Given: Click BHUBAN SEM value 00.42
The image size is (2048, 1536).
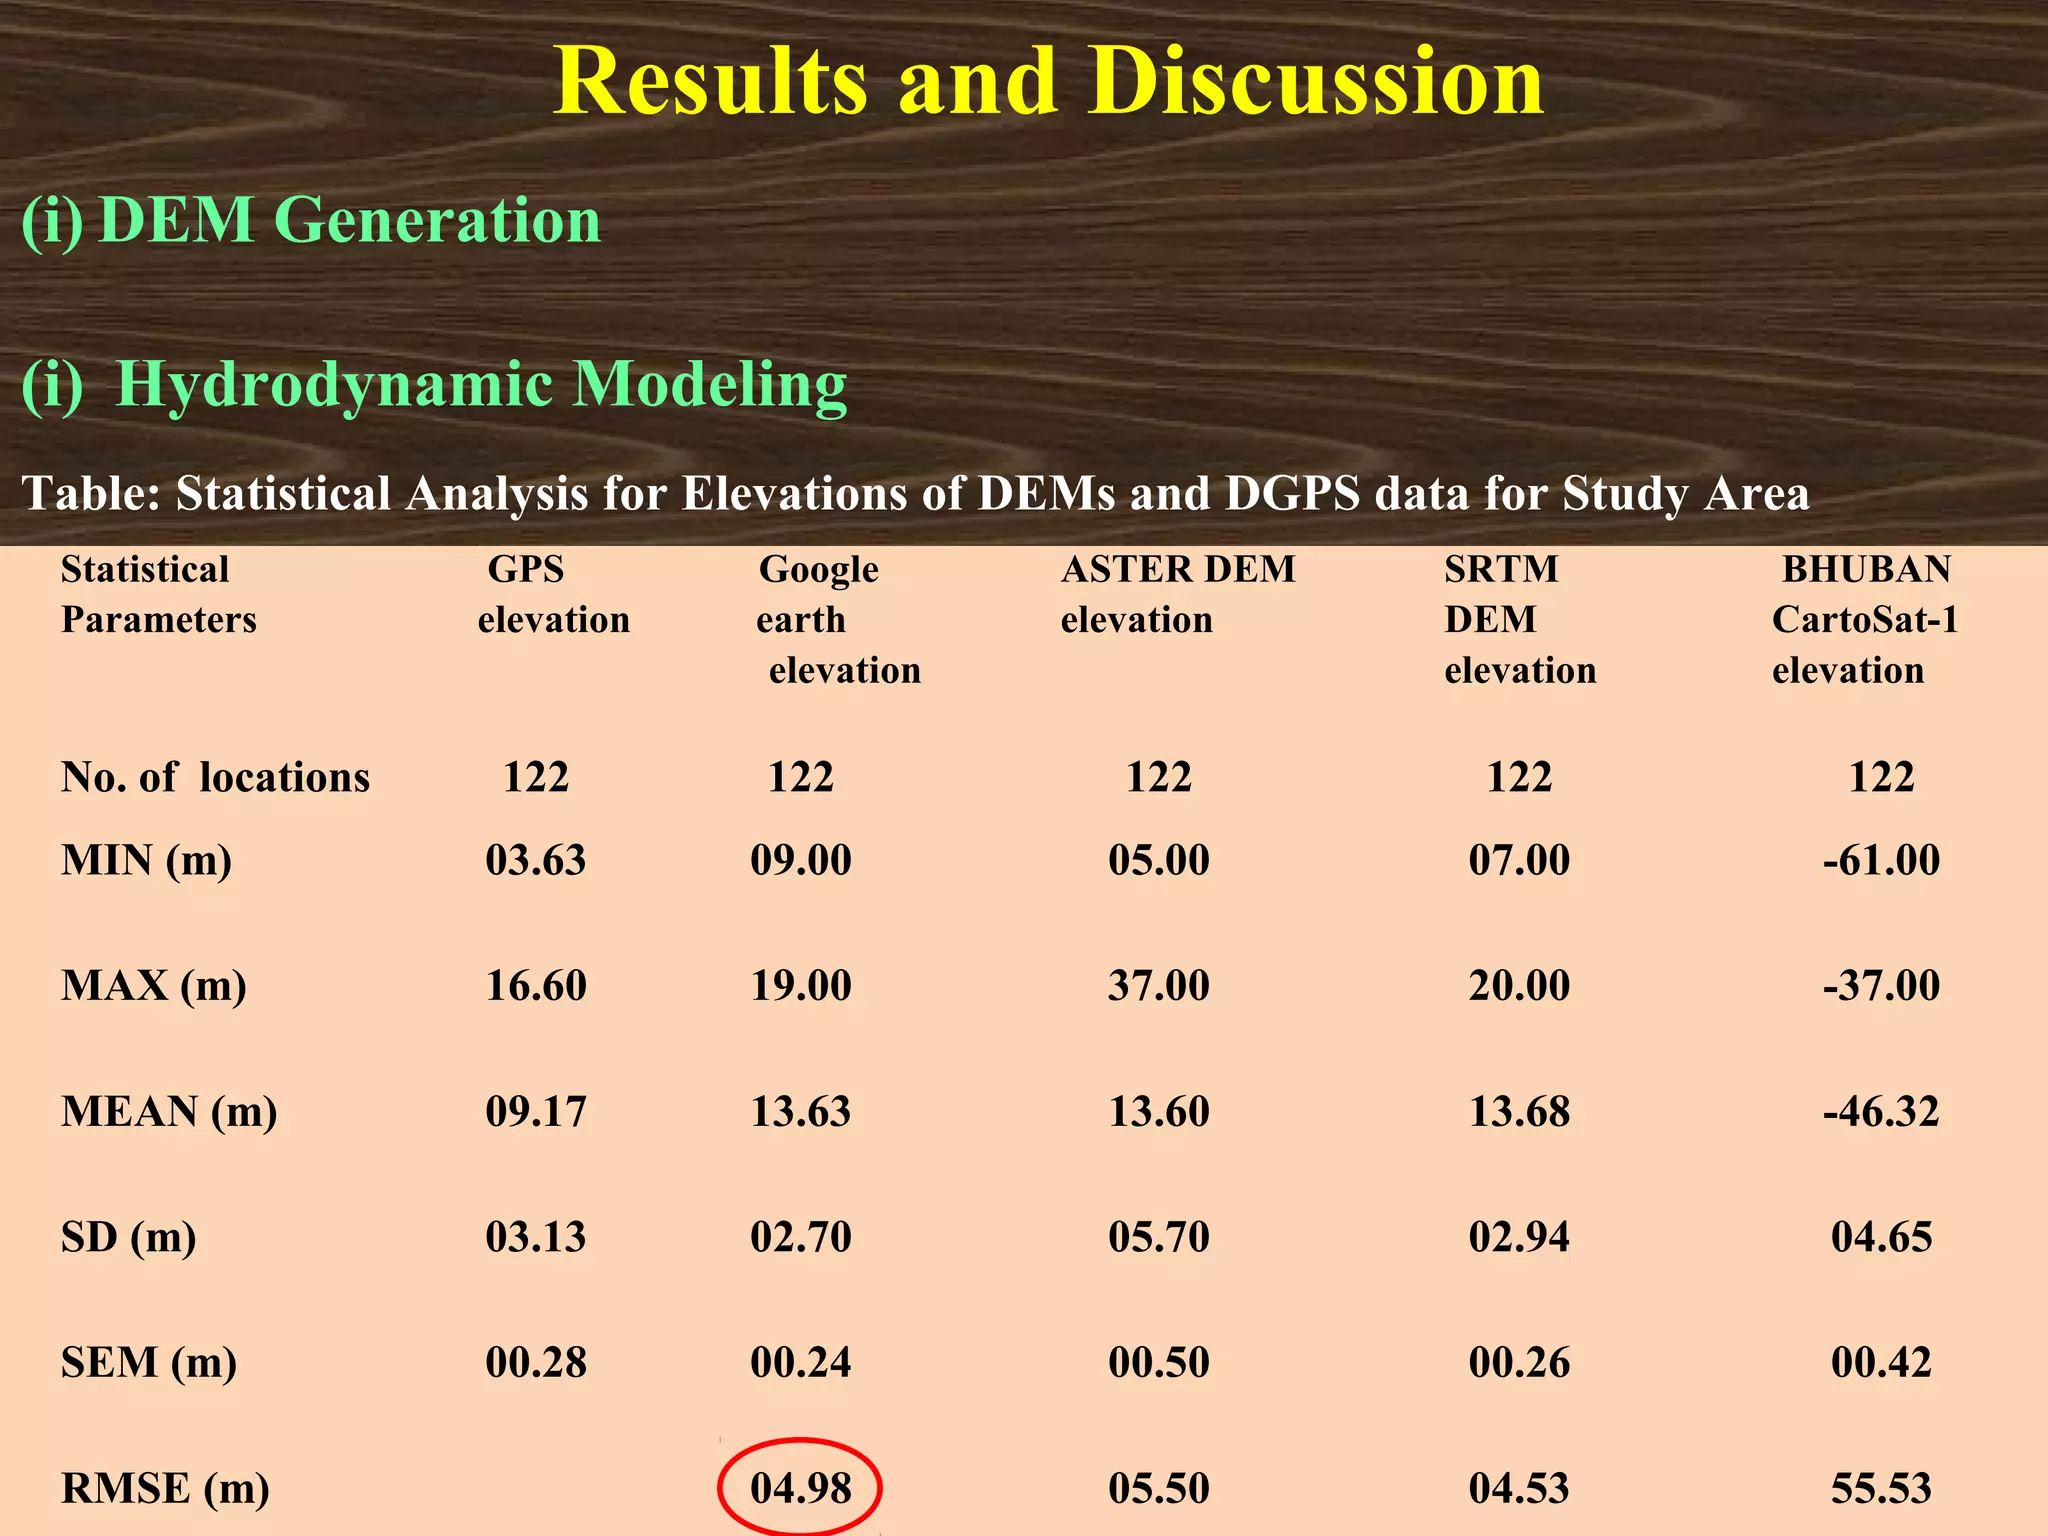Looking at the screenshot, I should coord(1882,1364).
